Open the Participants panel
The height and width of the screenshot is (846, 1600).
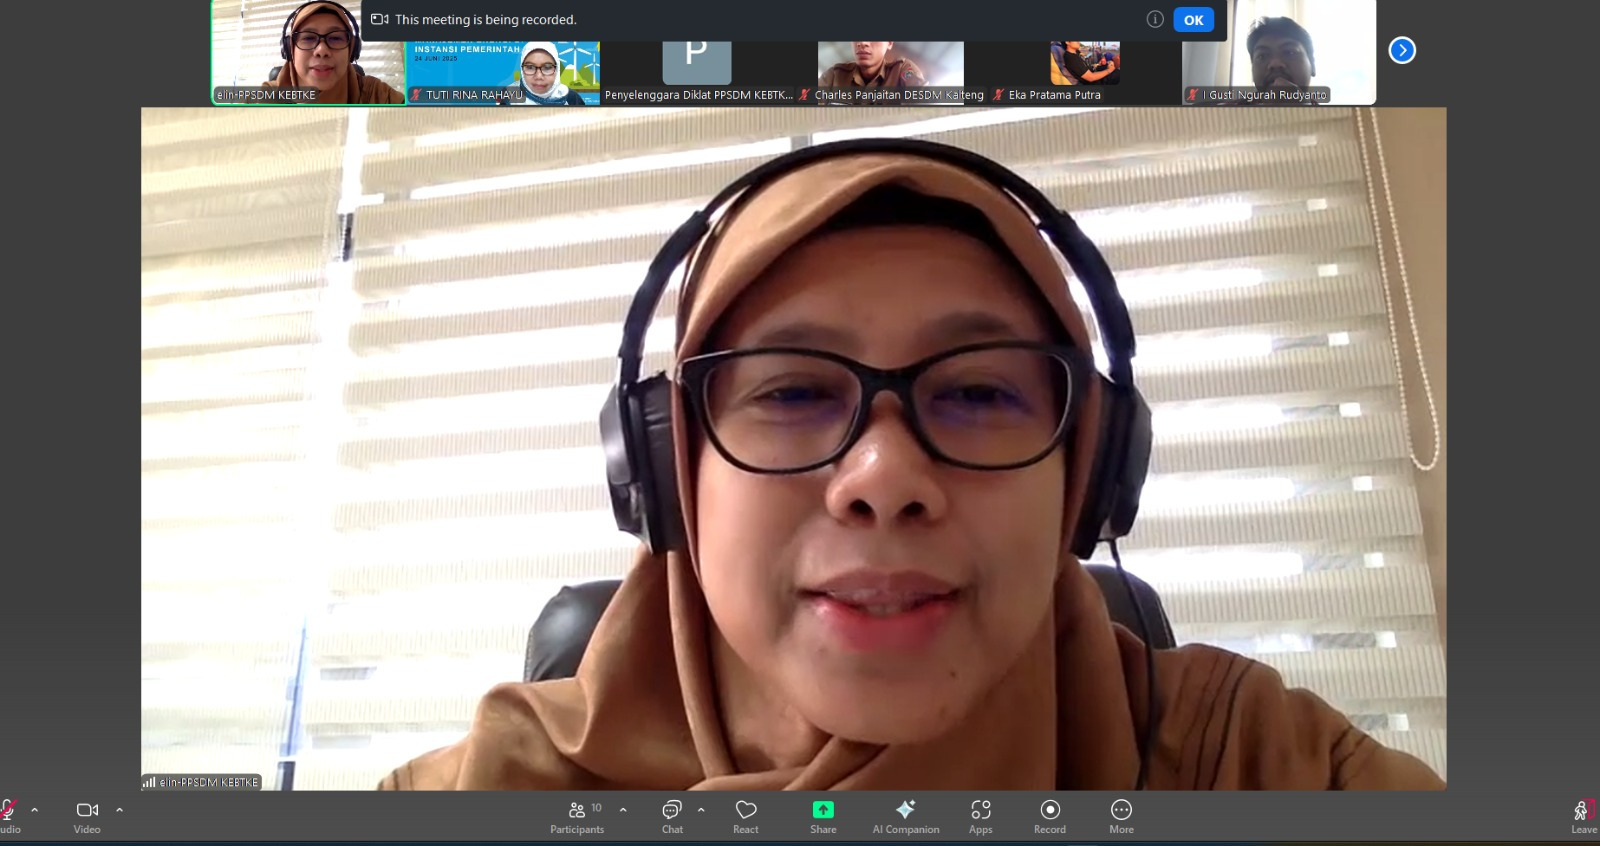pos(577,816)
